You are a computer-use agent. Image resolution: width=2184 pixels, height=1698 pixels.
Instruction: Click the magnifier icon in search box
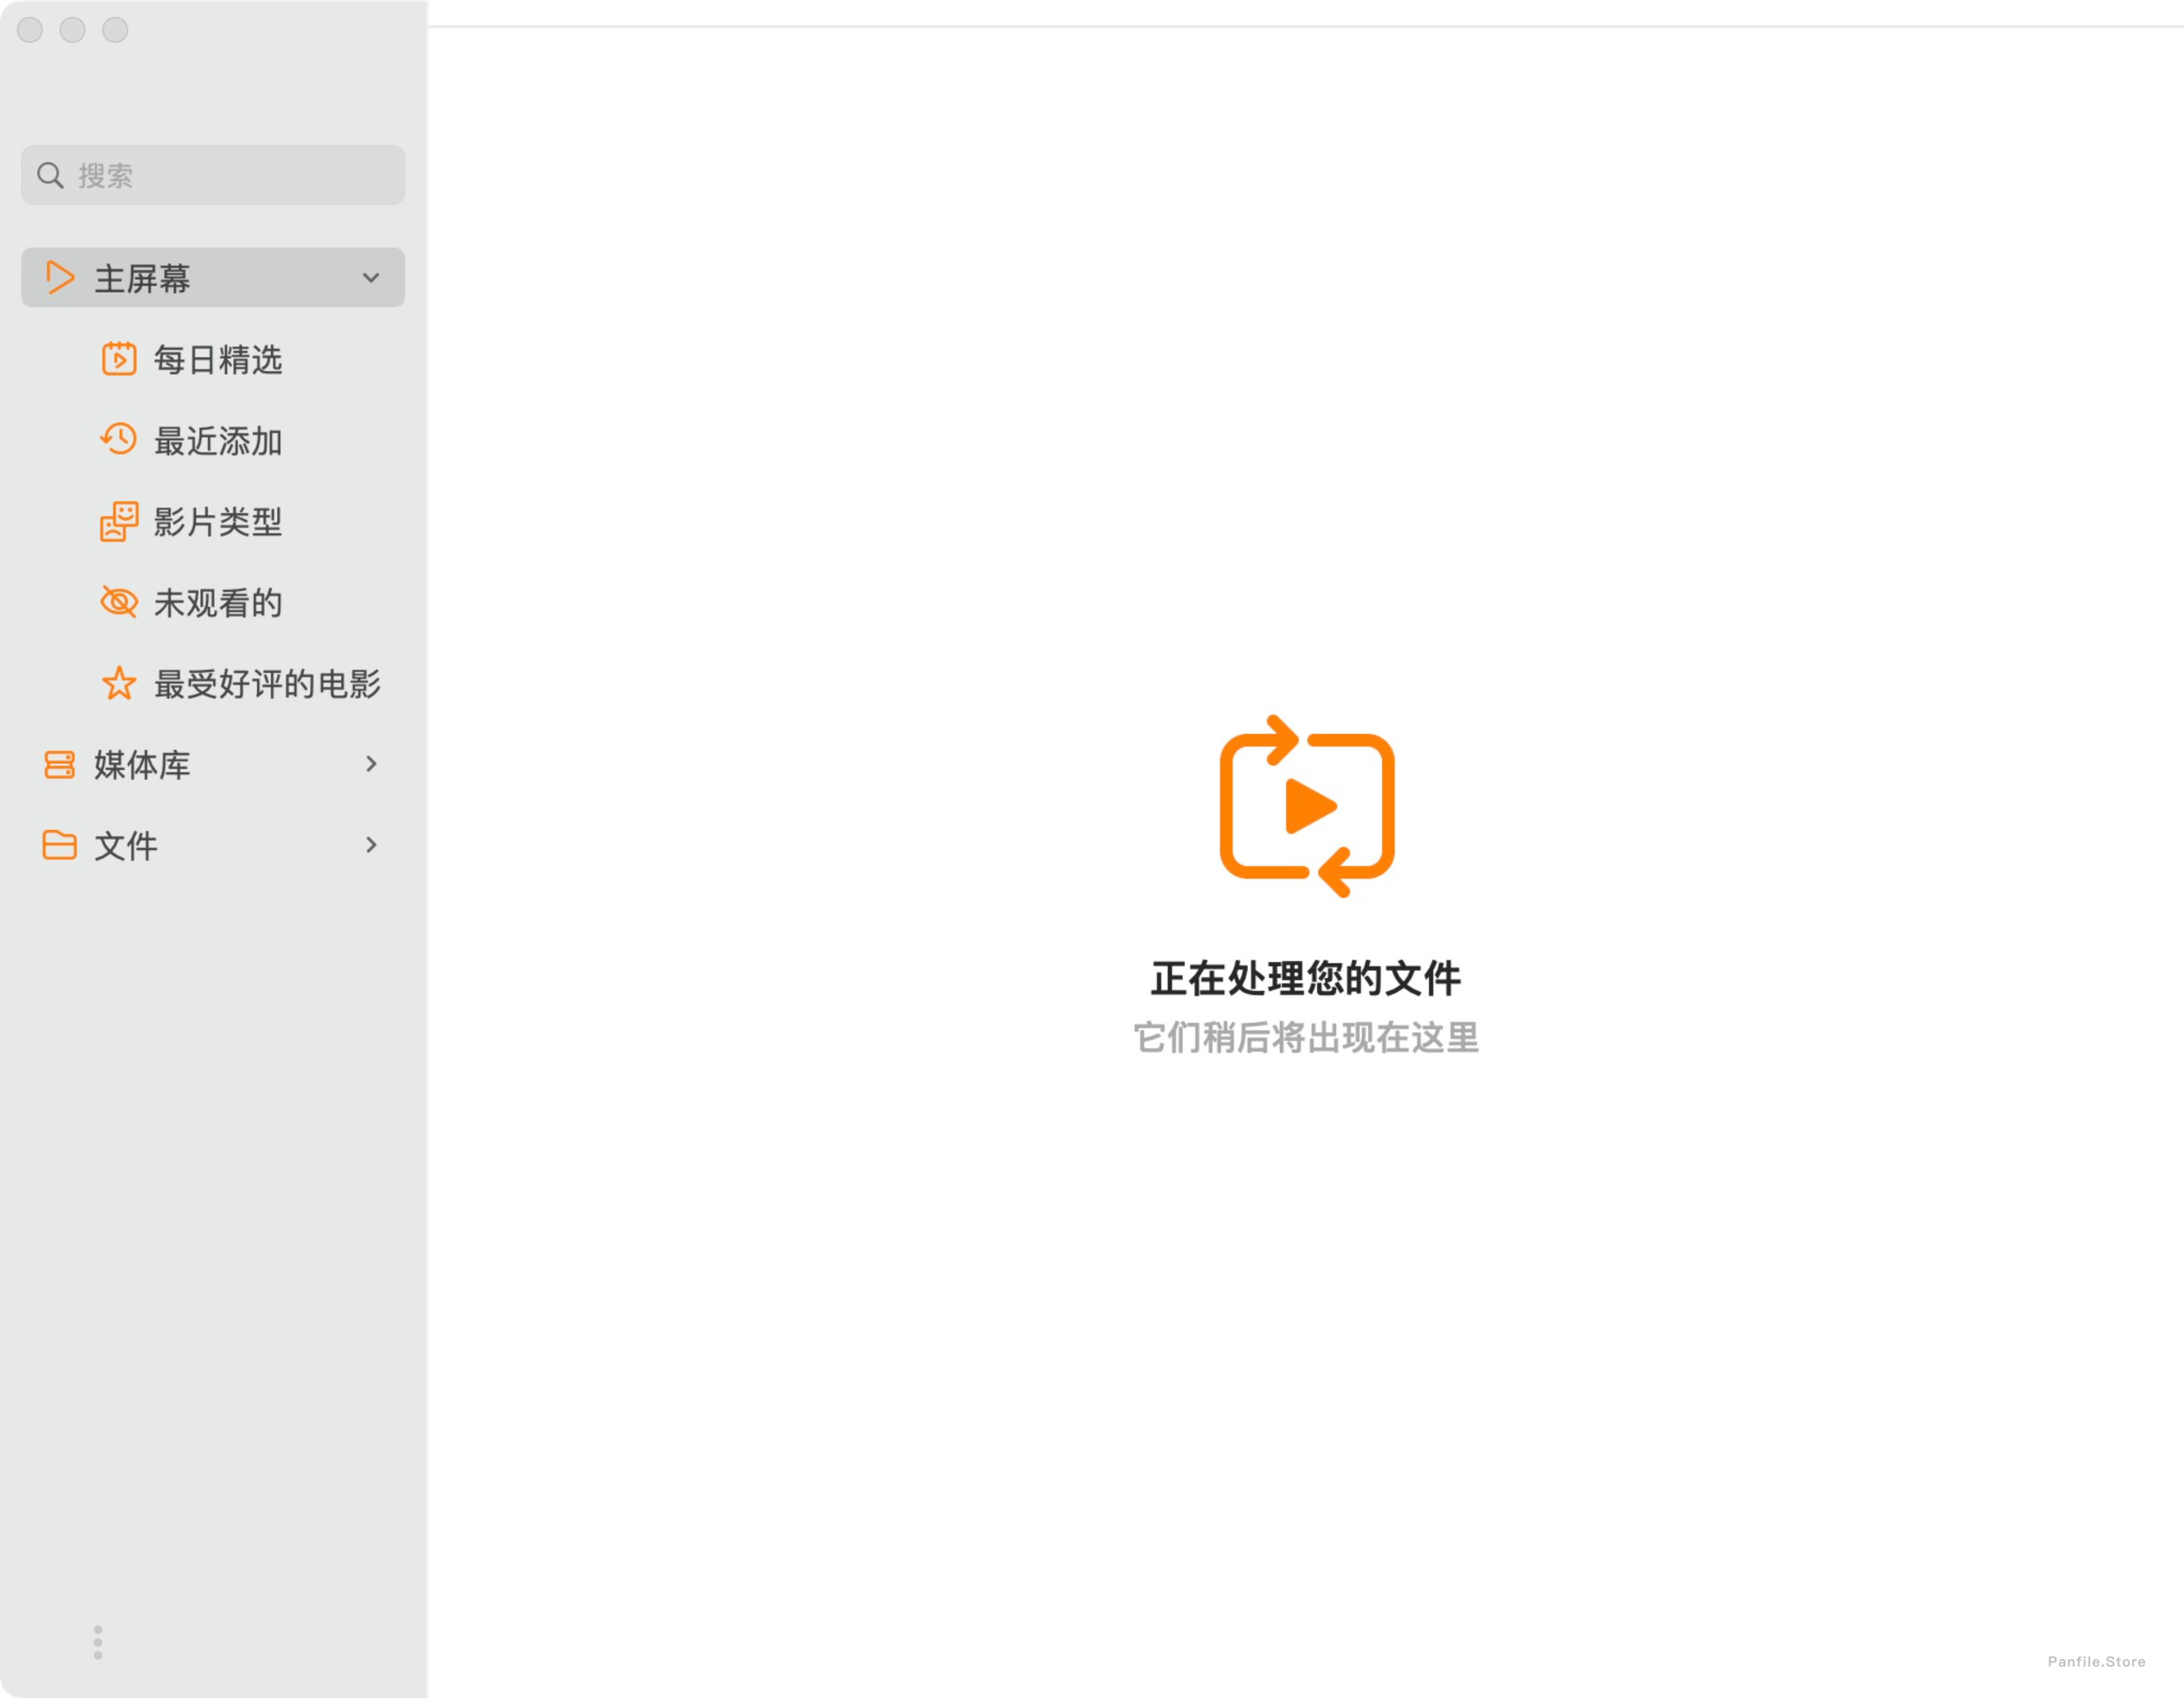coord(50,176)
